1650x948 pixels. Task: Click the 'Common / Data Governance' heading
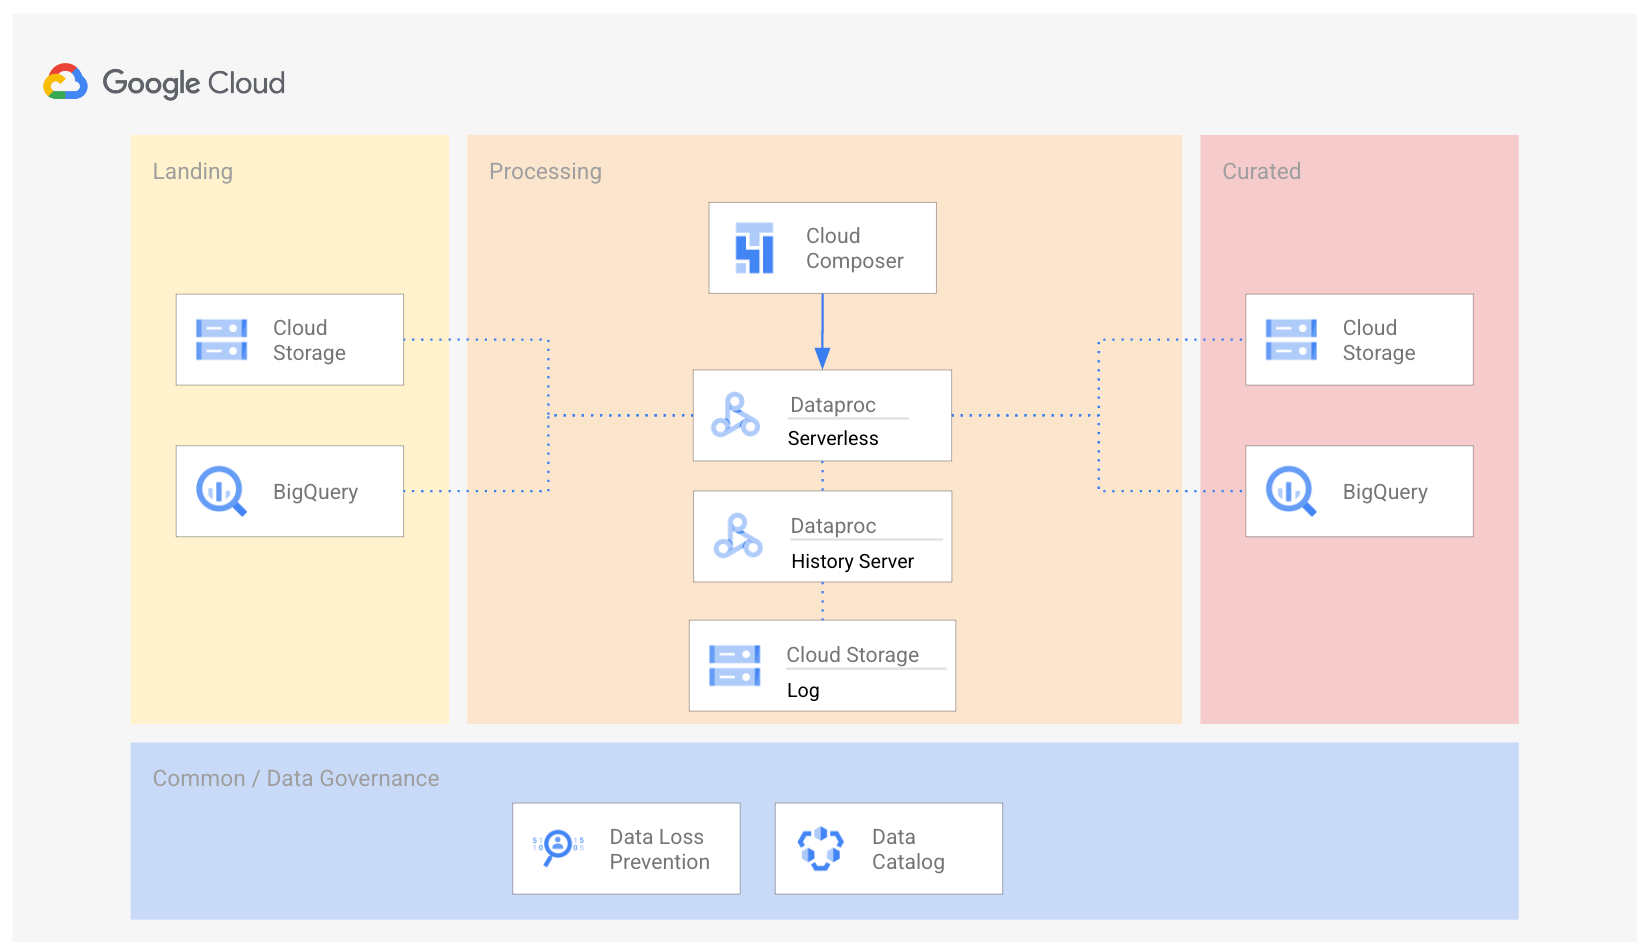point(296,778)
